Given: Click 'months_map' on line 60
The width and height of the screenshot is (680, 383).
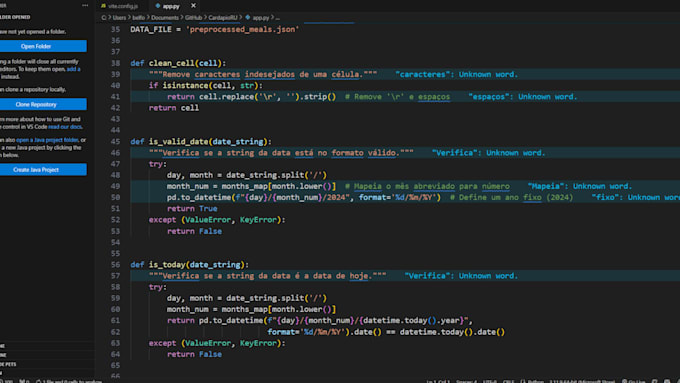Looking at the screenshot, I should [x=245, y=309].
